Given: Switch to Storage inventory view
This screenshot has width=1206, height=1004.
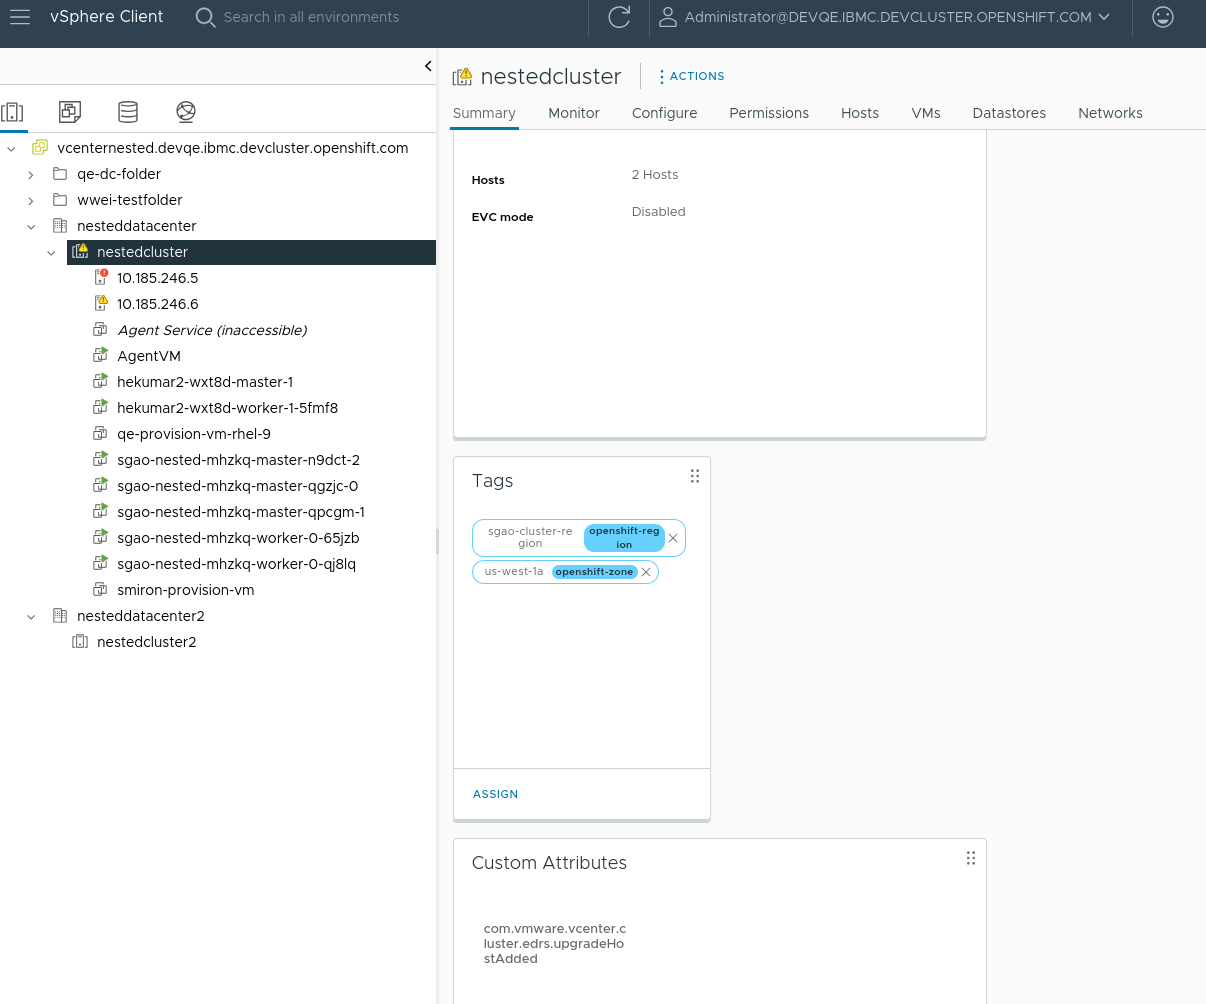Looking at the screenshot, I should (128, 112).
